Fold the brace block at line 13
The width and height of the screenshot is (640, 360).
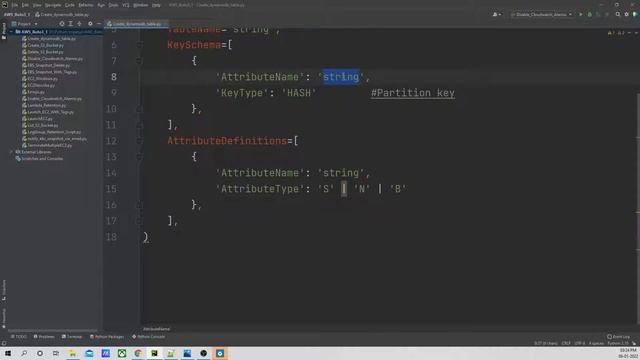(x=139, y=157)
